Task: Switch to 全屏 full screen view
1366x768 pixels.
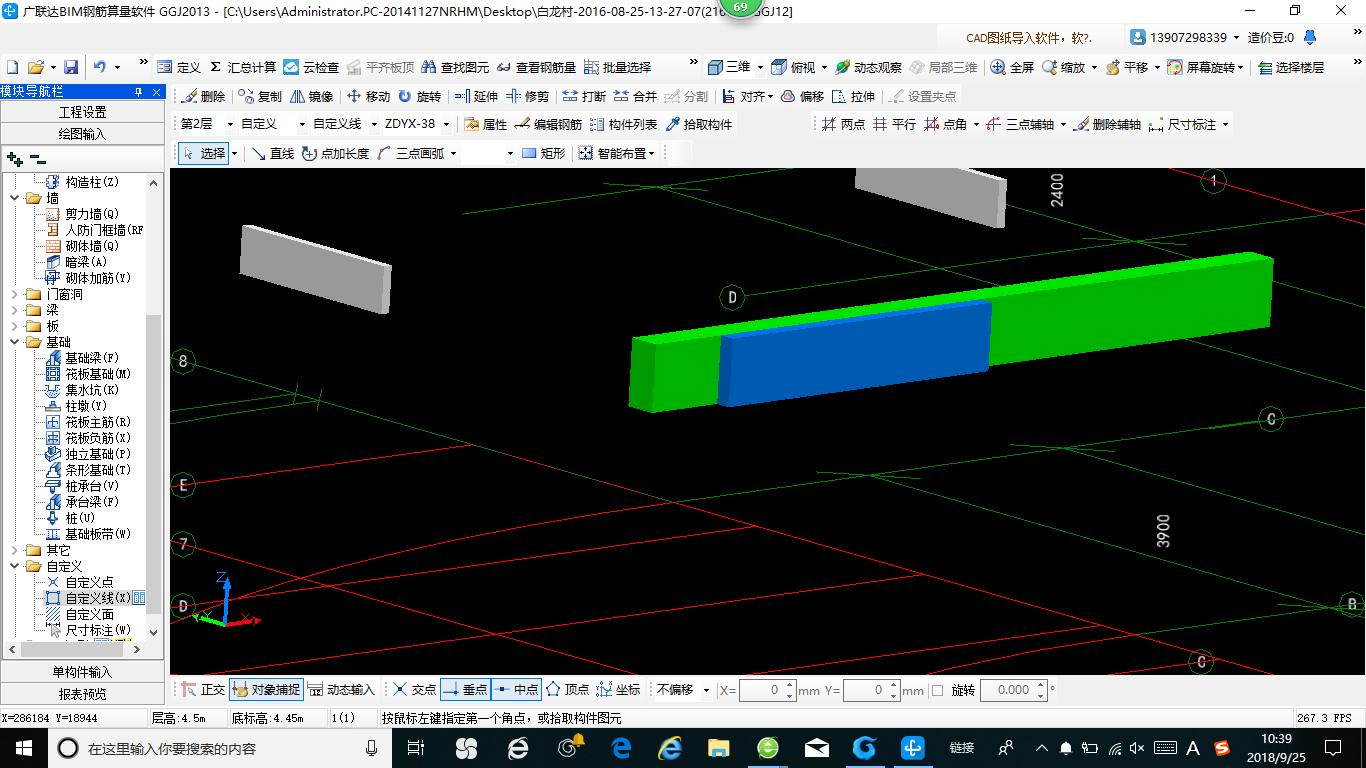Action: (1012, 67)
